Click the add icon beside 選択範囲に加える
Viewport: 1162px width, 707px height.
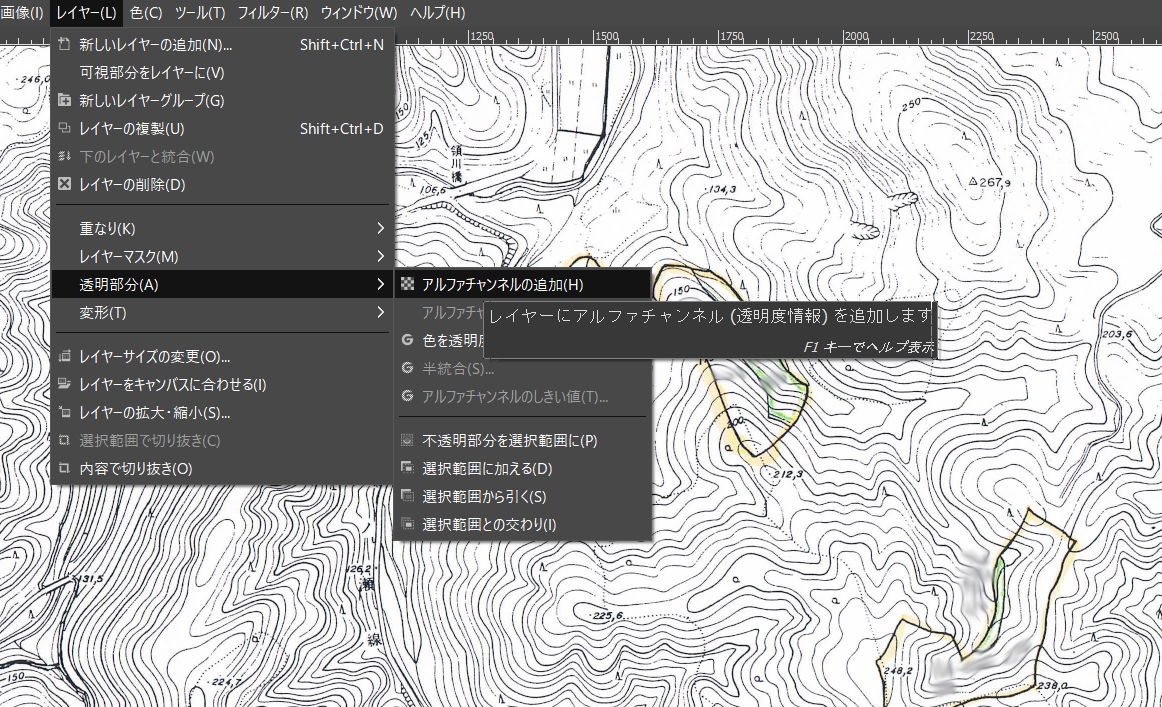(x=407, y=468)
